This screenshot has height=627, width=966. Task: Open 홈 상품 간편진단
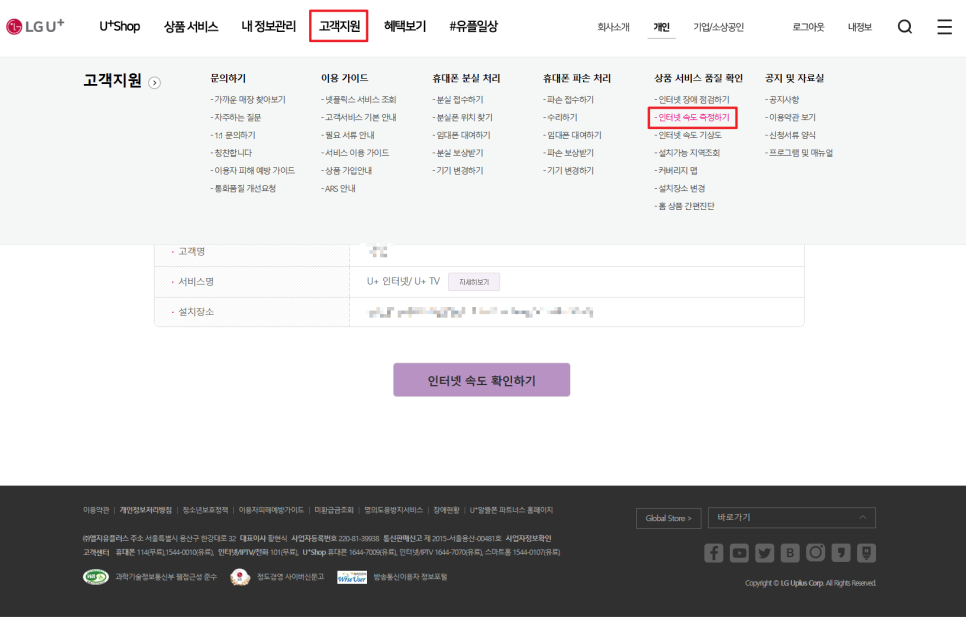tap(684, 206)
